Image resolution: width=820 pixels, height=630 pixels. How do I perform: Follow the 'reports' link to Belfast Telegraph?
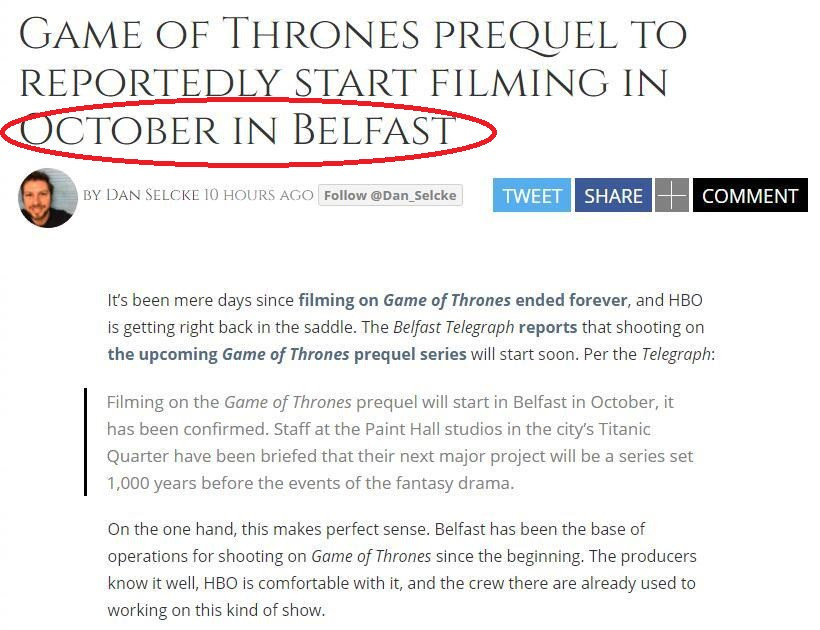pyautogui.click(x=548, y=327)
